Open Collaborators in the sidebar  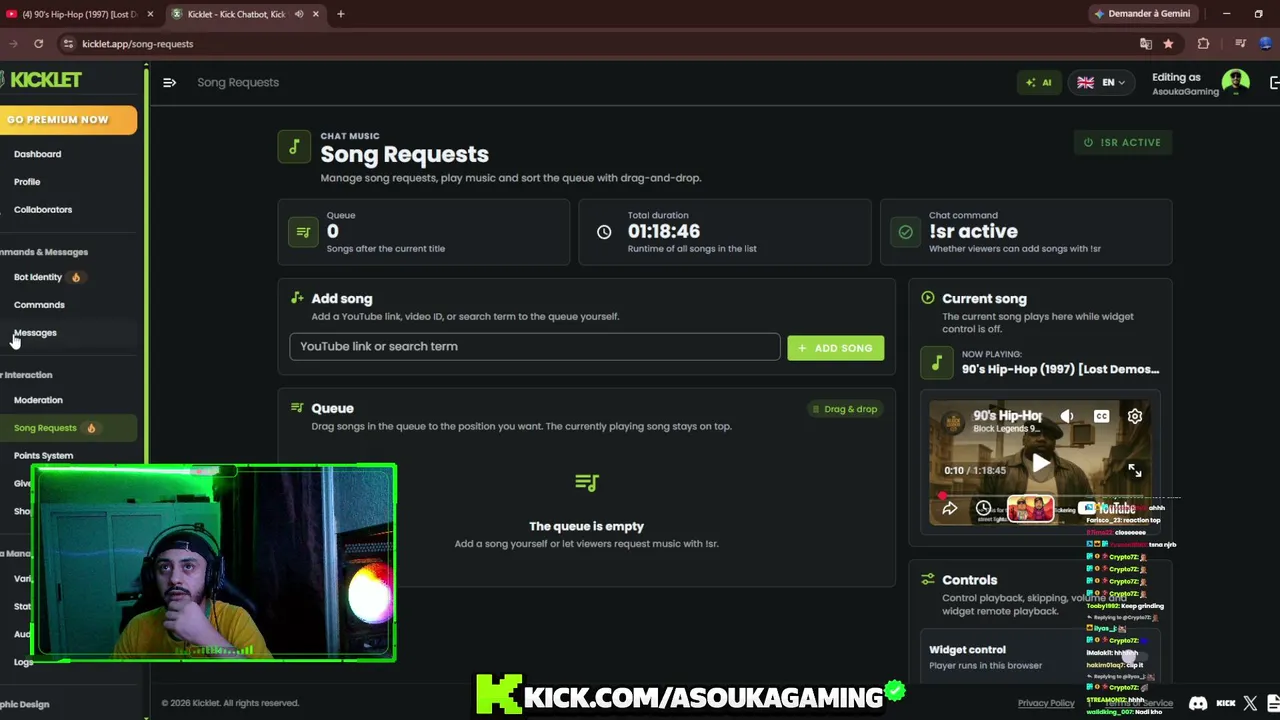43,210
